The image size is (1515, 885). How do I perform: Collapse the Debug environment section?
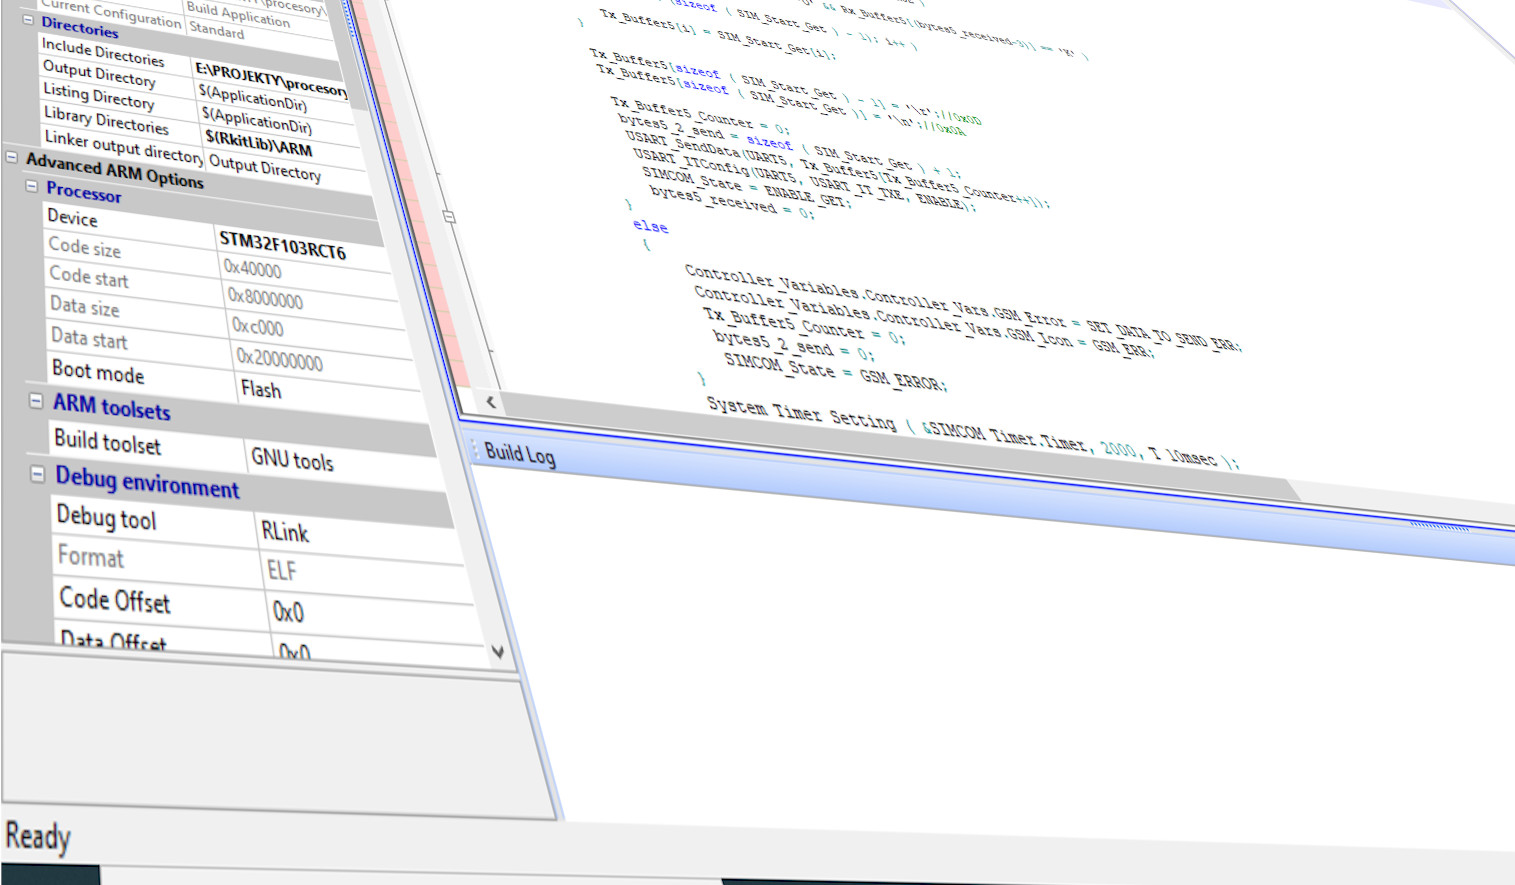(x=37, y=474)
